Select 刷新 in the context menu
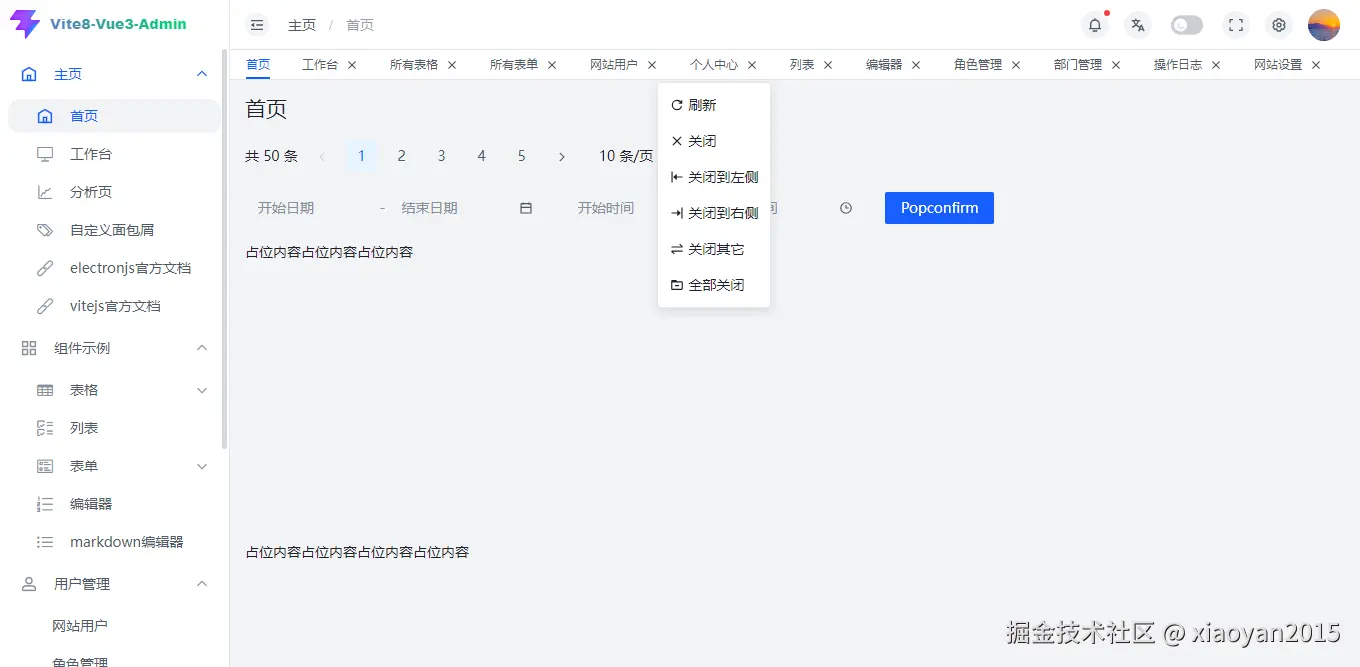This screenshot has height=667, width=1360. point(714,105)
